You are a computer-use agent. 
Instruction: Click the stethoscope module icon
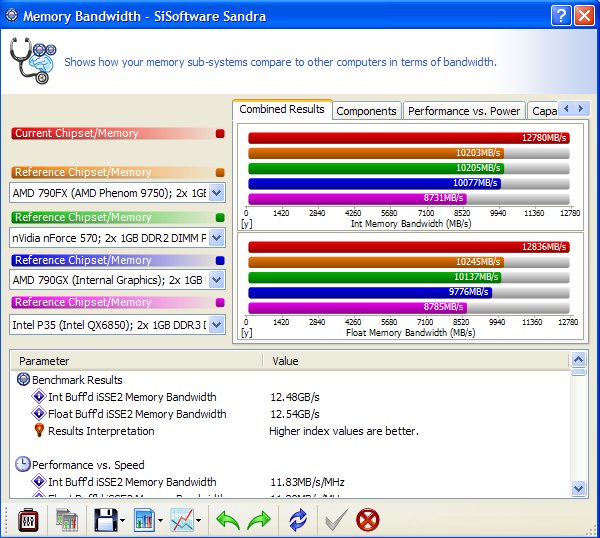tap(33, 60)
